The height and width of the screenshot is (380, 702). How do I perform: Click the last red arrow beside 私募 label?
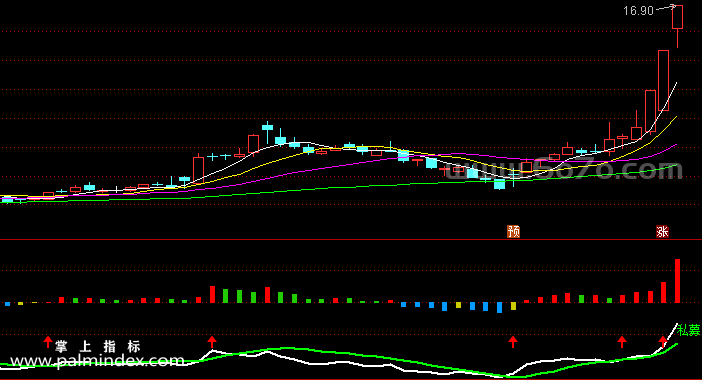[x=663, y=342]
